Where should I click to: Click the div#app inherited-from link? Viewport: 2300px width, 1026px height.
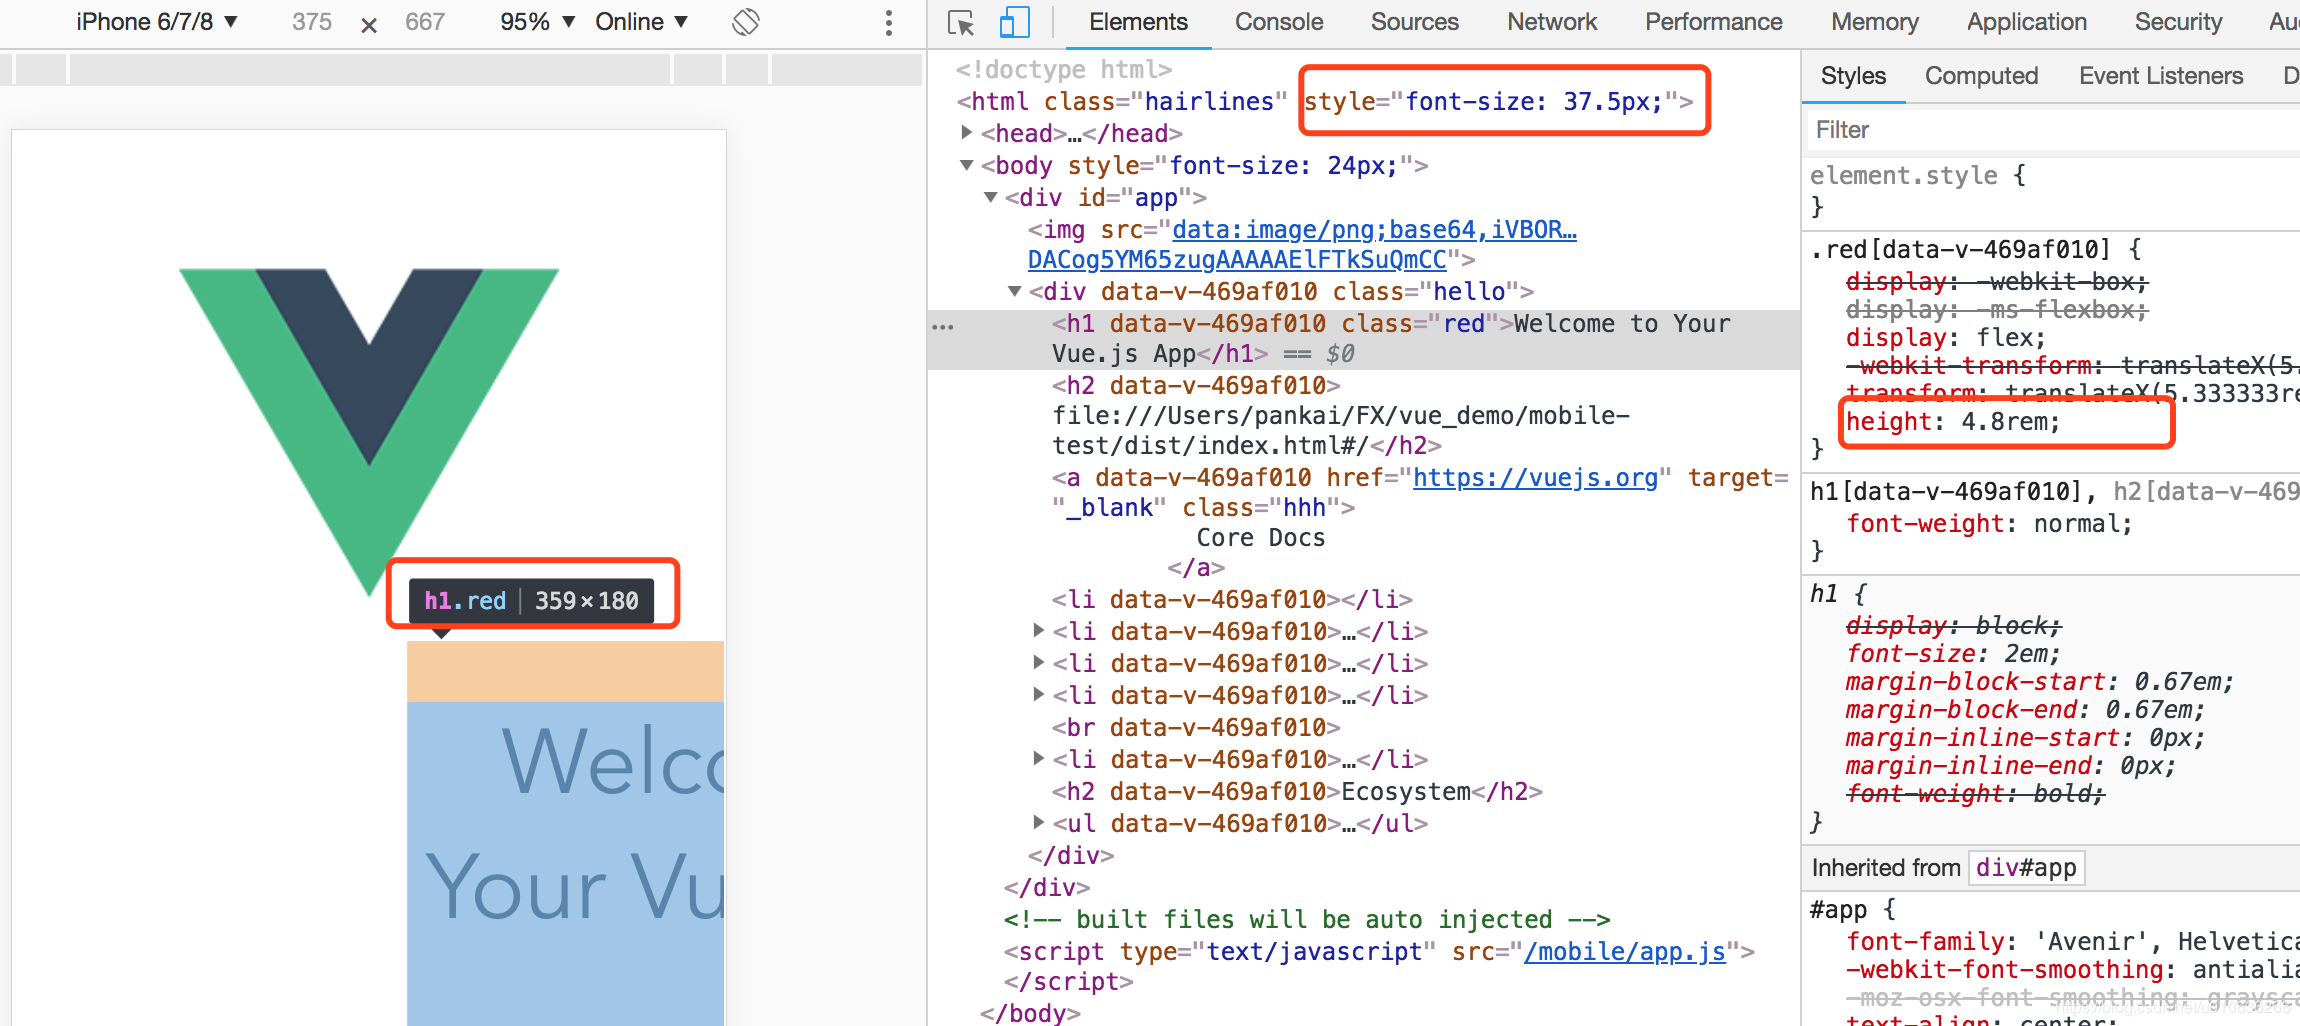tap(2026, 868)
